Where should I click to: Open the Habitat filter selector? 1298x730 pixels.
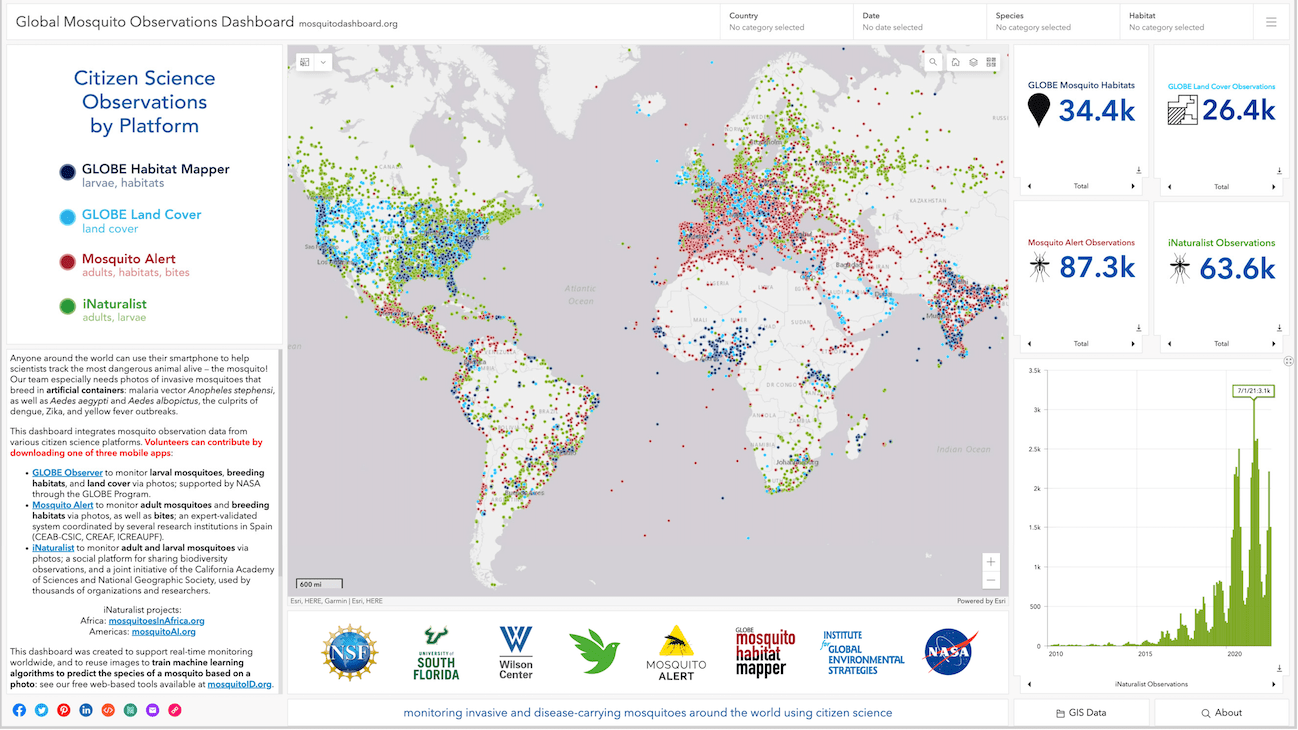point(1186,21)
